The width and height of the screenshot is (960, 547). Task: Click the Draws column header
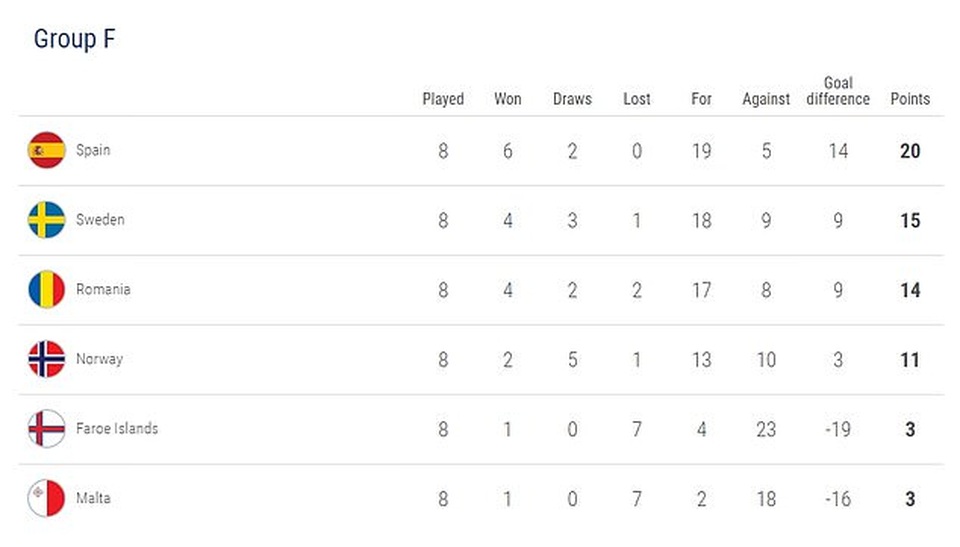pyautogui.click(x=572, y=99)
